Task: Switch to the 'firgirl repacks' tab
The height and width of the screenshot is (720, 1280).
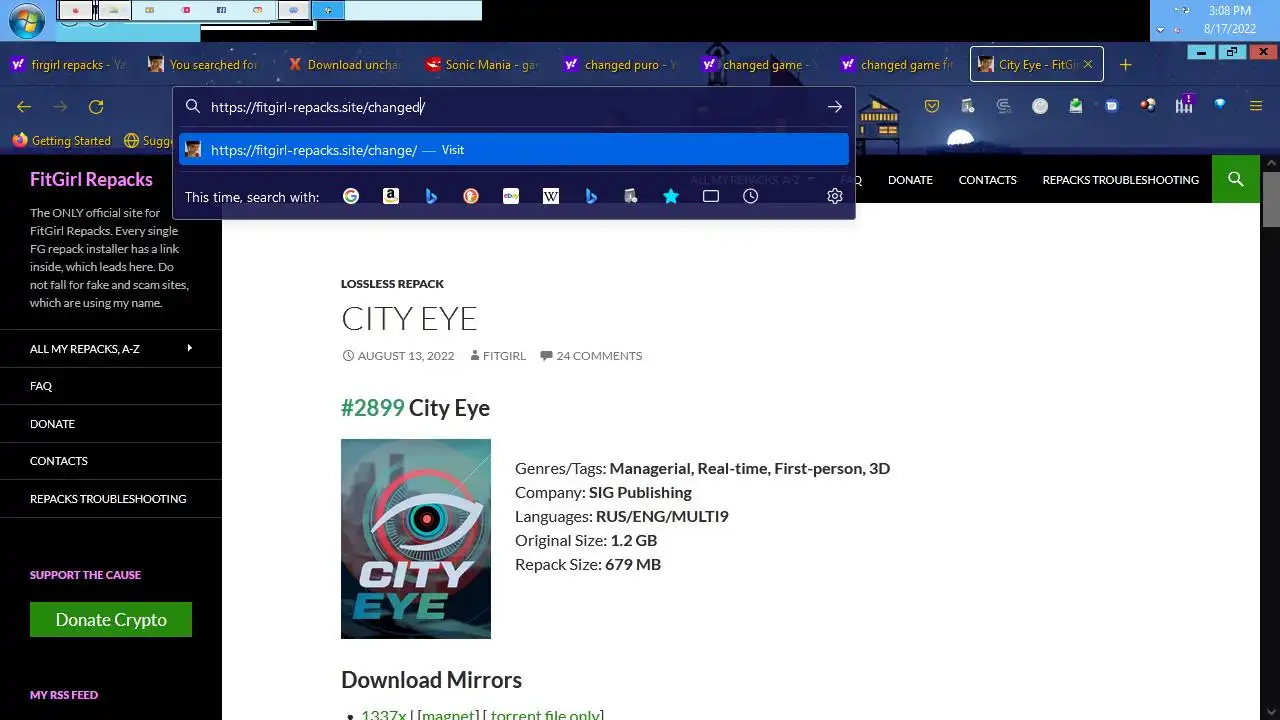Action: click(x=68, y=65)
